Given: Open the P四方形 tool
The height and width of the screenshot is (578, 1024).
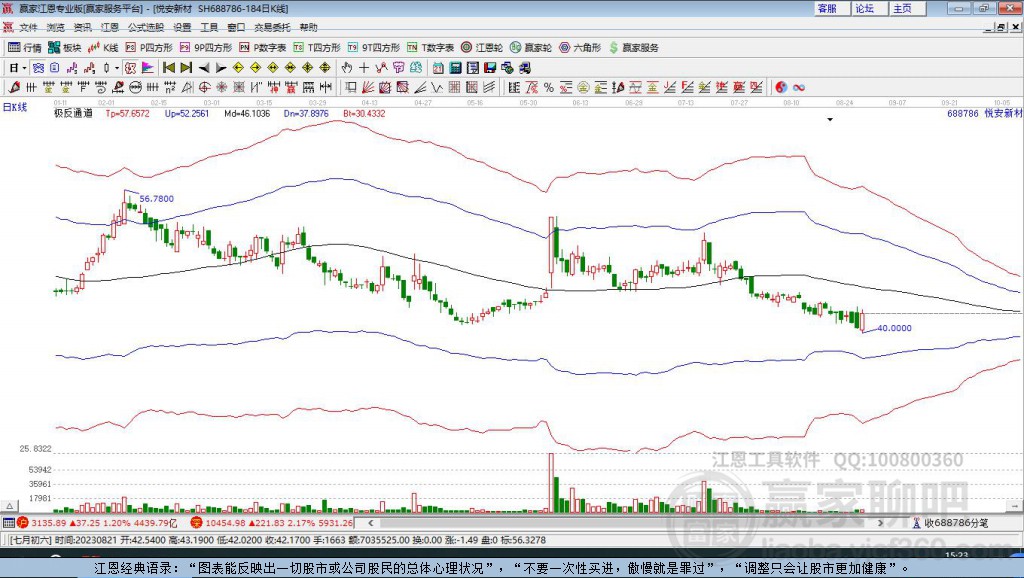Looking at the screenshot, I should tap(149, 48).
